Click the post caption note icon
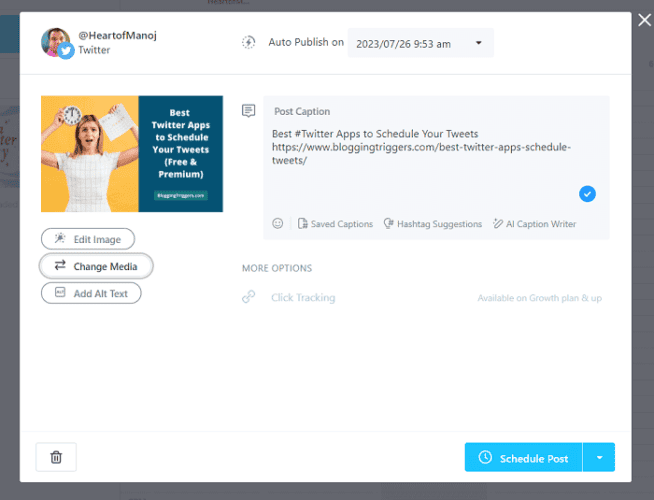 pos(249,111)
